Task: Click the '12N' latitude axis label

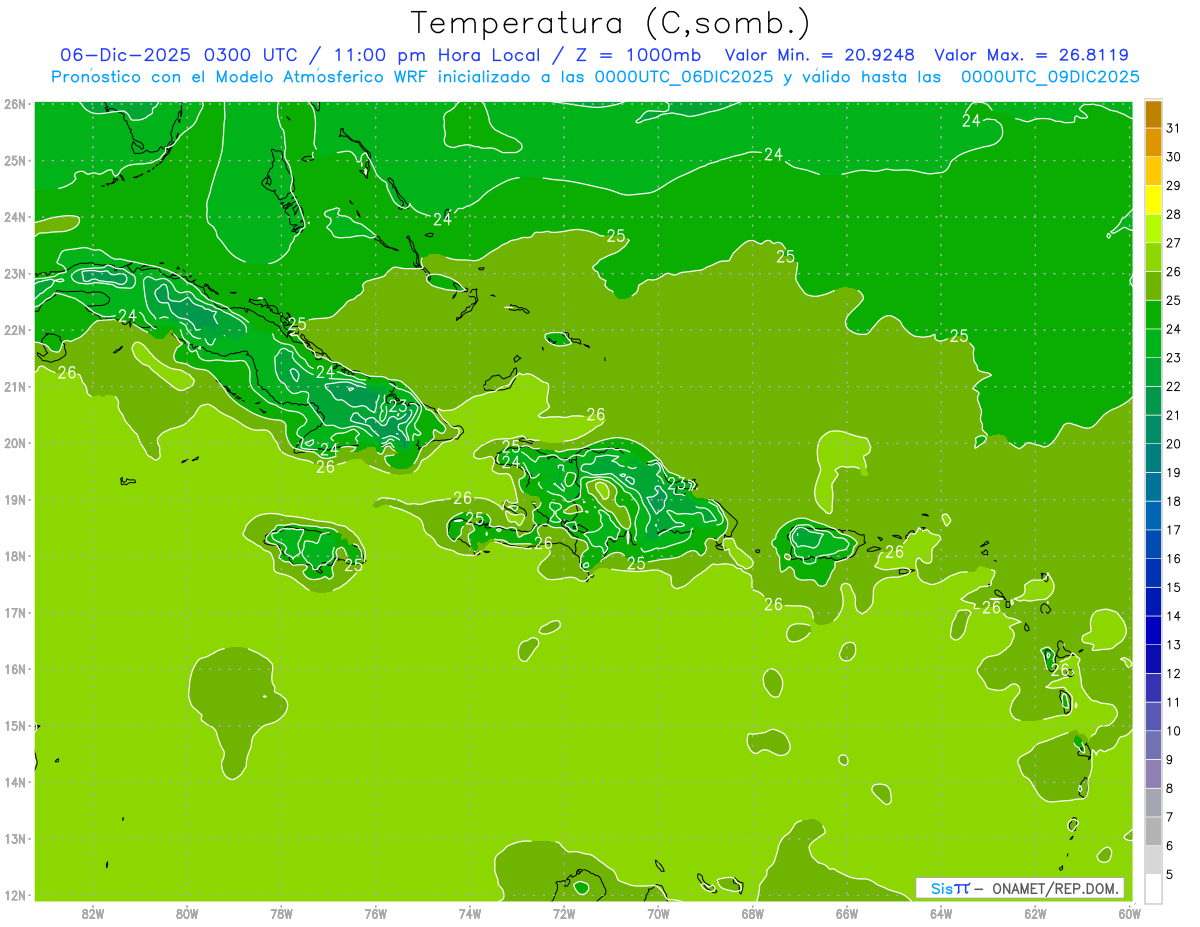Action: [14, 895]
